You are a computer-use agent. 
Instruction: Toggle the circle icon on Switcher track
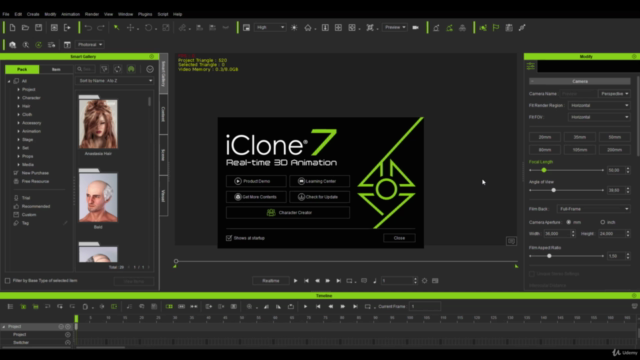pyautogui.click(x=68, y=342)
